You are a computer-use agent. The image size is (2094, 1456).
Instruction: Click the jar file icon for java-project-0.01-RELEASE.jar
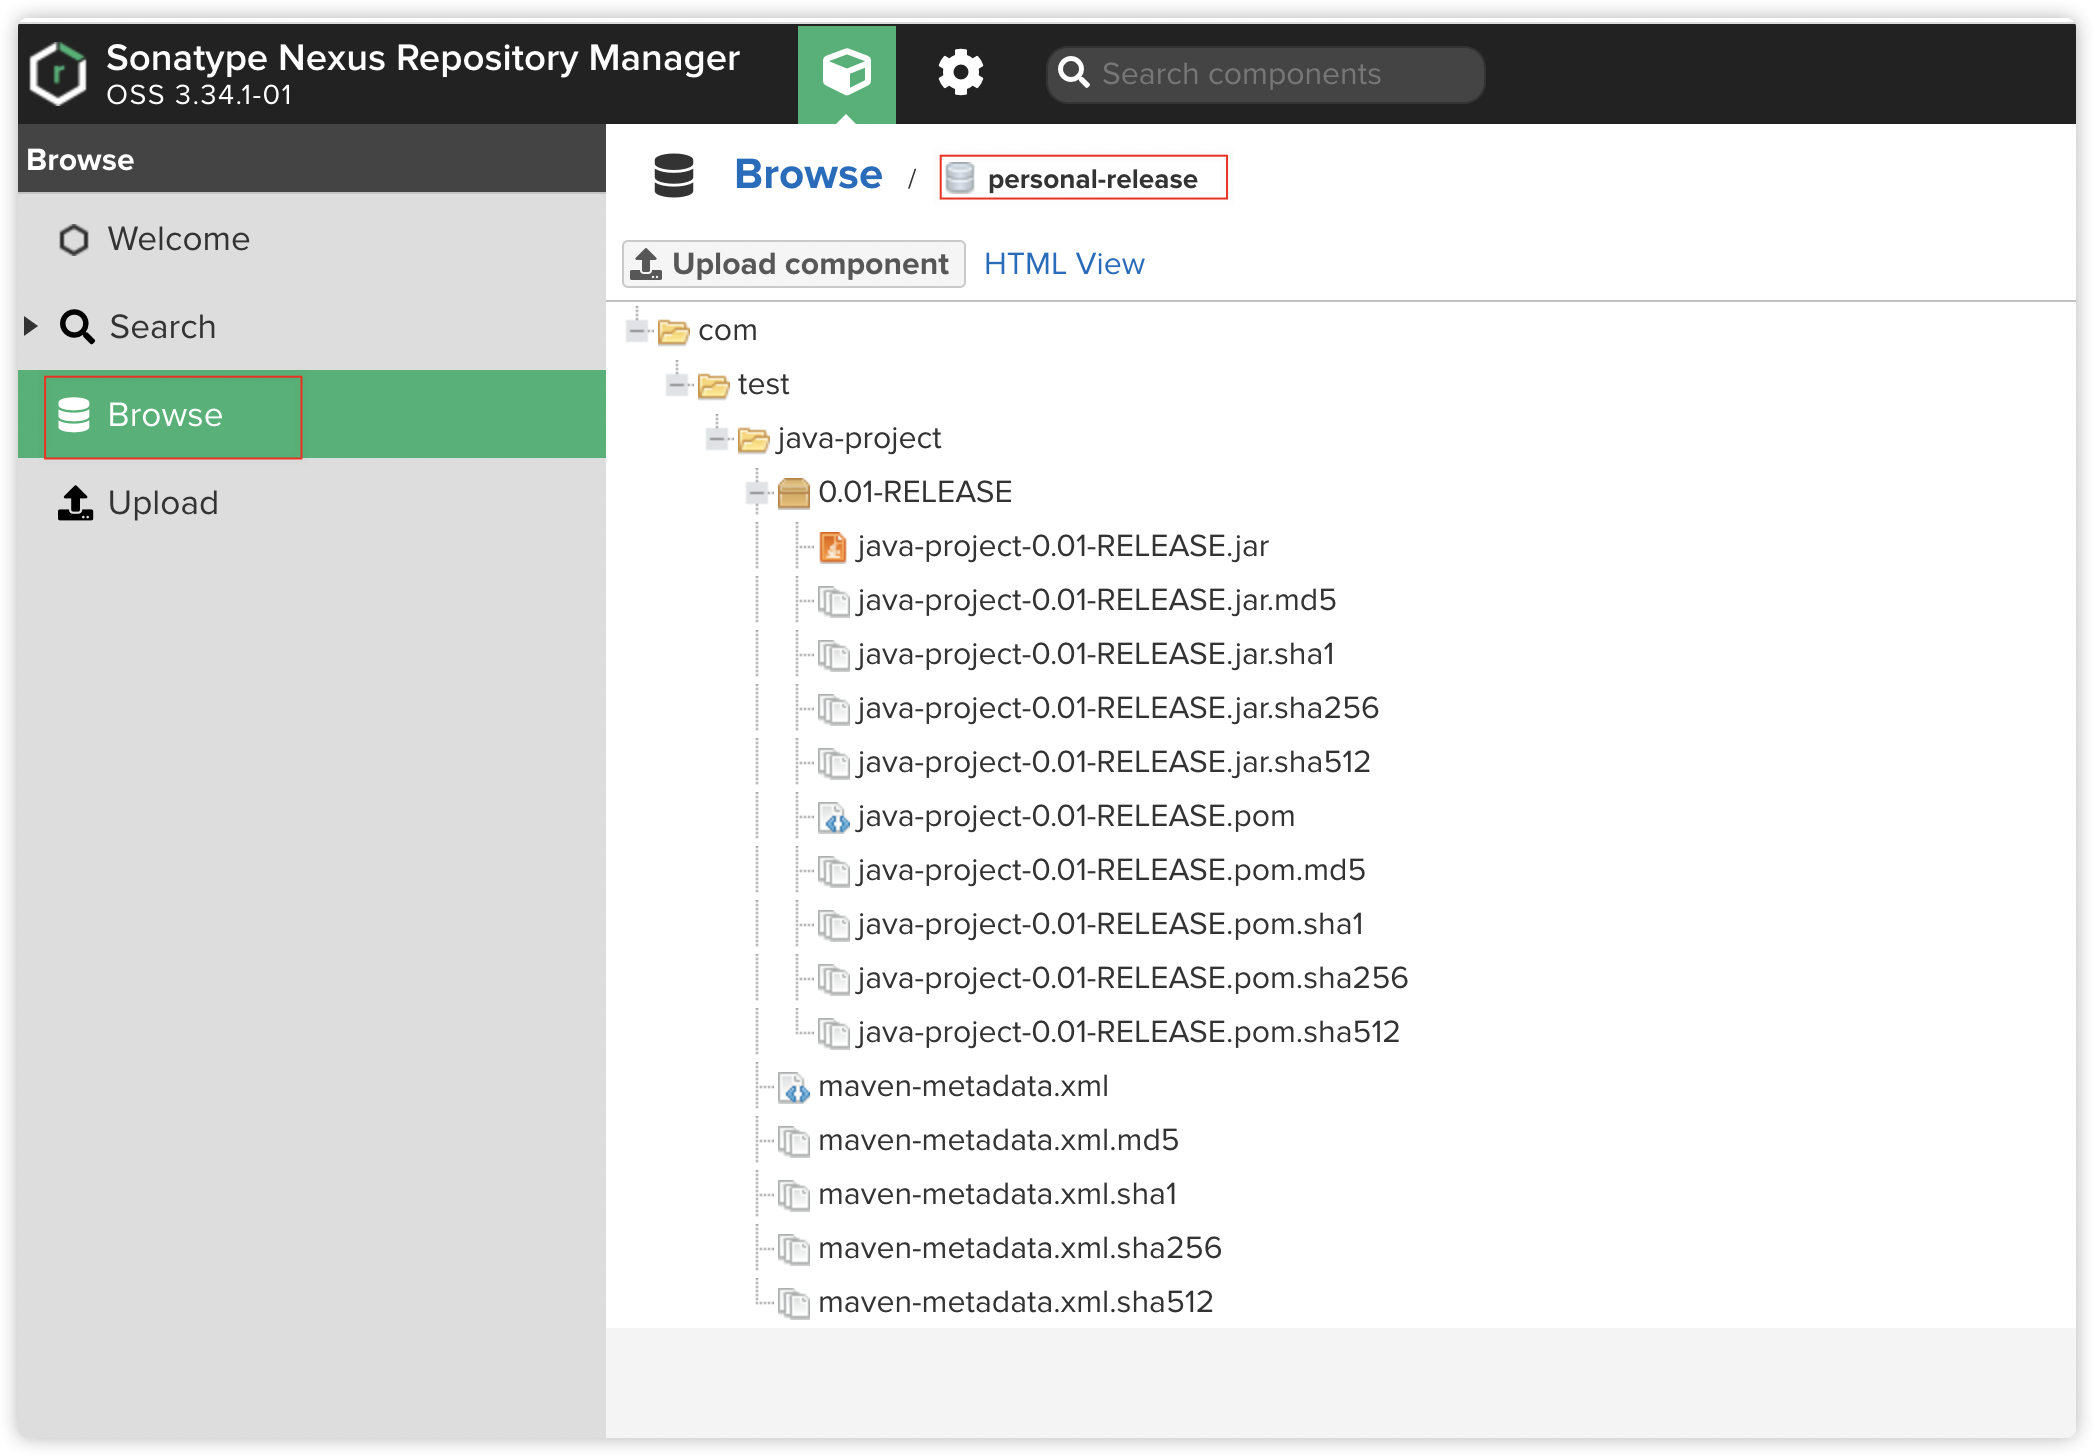point(833,546)
